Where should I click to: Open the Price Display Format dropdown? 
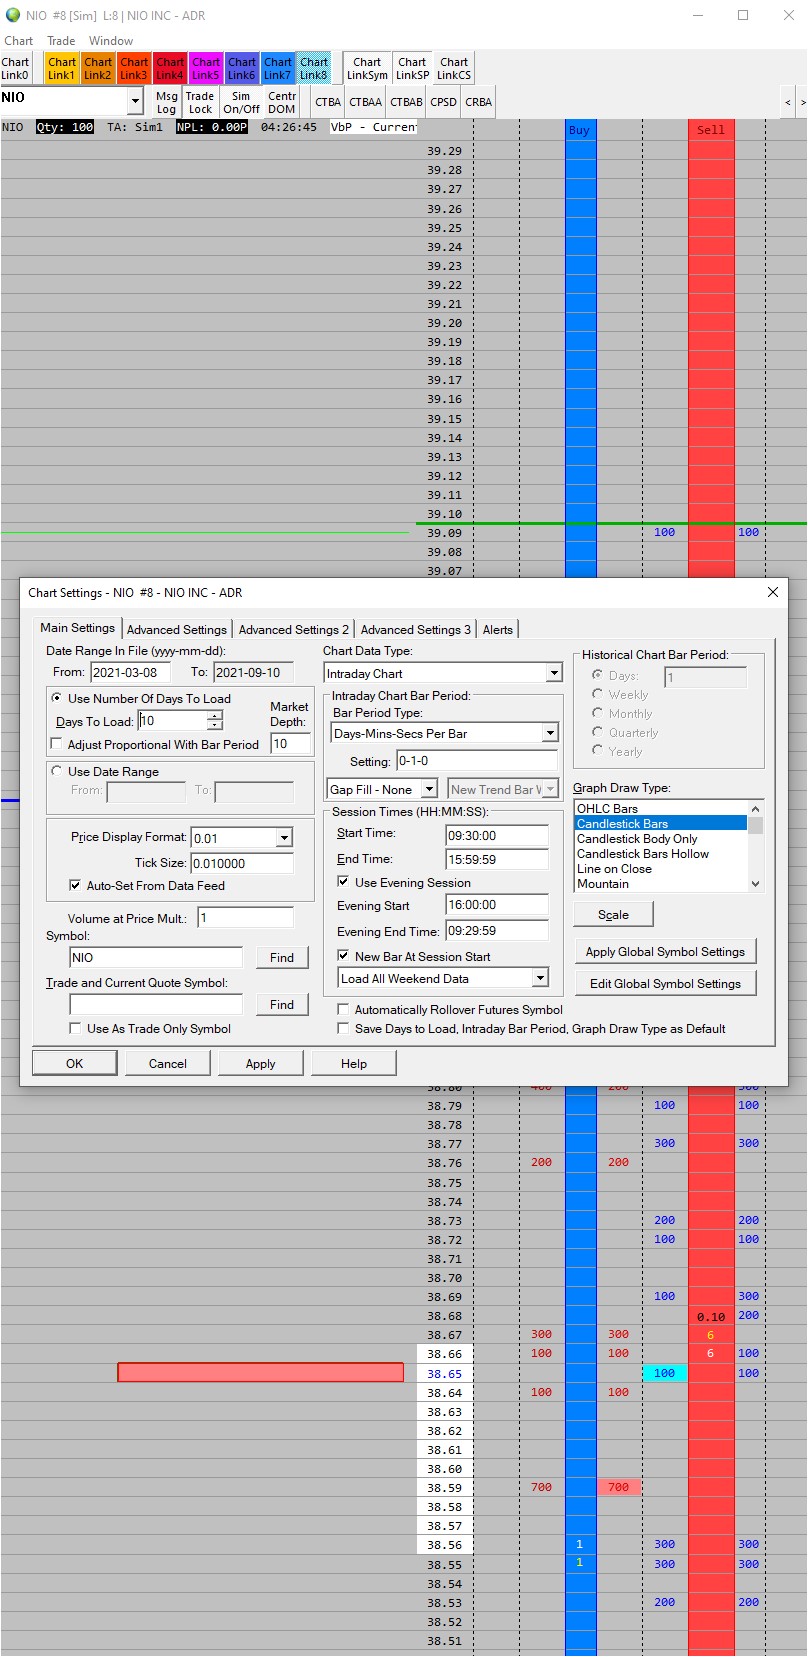click(x=284, y=838)
